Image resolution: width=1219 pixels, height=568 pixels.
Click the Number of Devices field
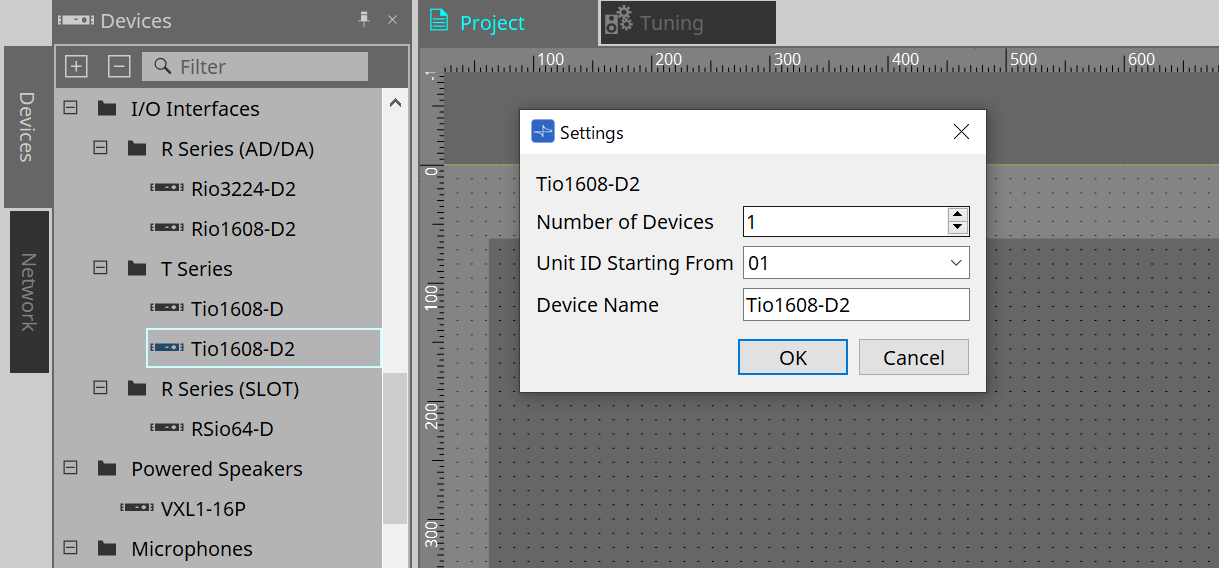[845, 222]
